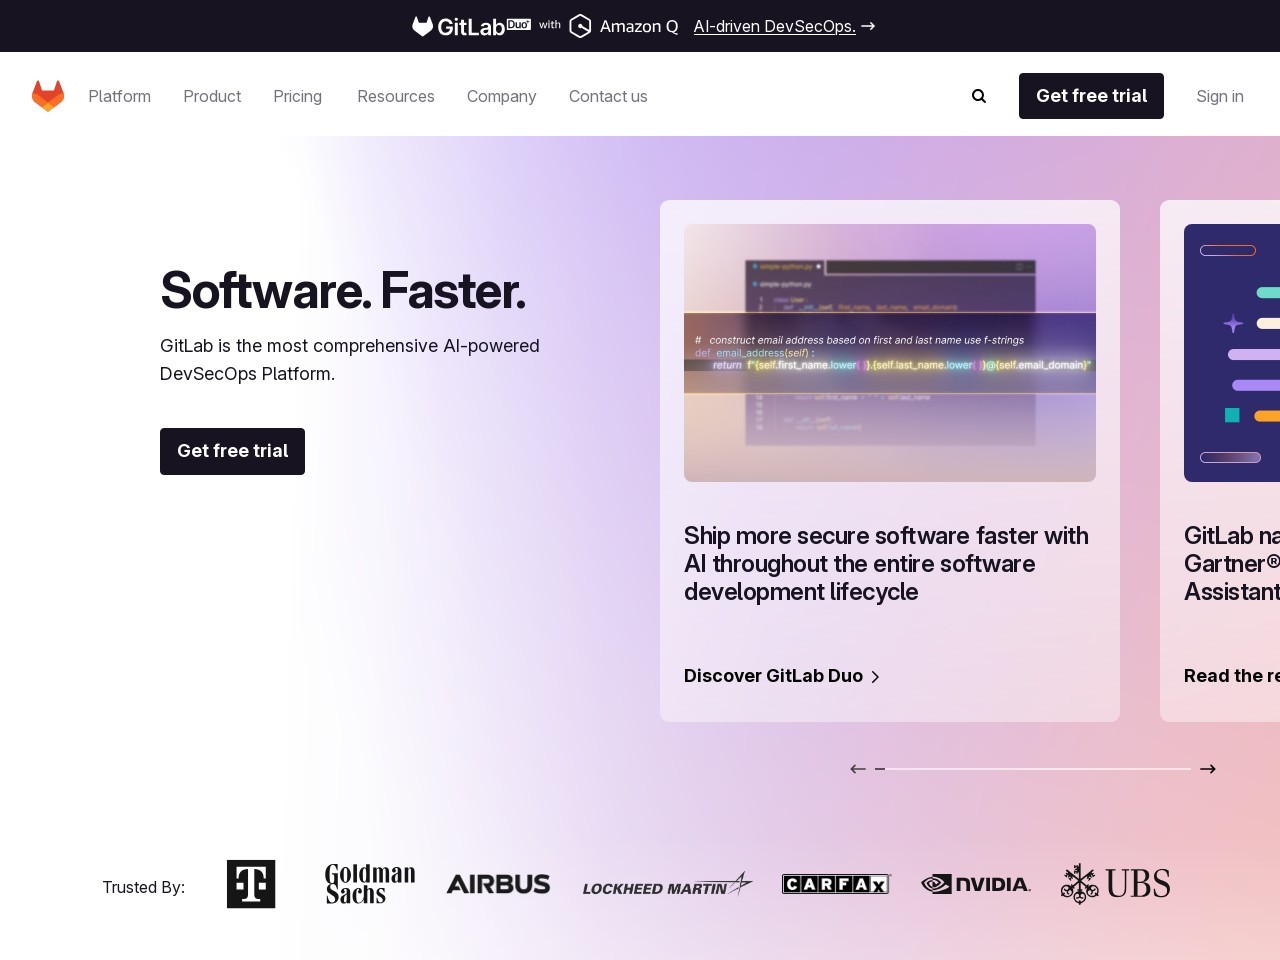The height and width of the screenshot is (960, 1280).
Task: Click the carousel progress bar
Action: [1033, 769]
